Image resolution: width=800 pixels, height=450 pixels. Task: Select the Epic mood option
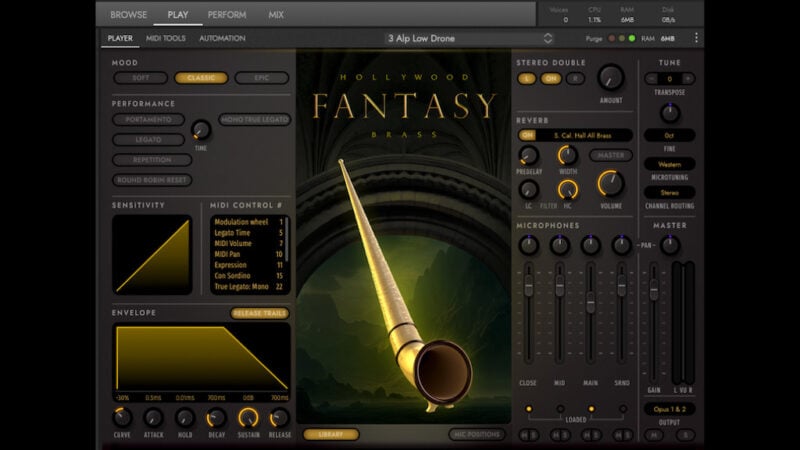point(262,78)
